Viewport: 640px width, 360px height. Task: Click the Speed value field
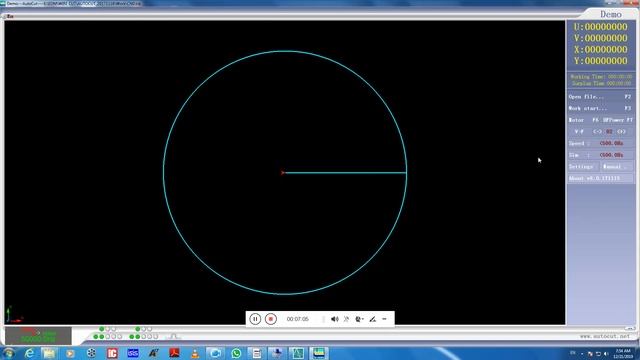pyautogui.click(x=611, y=143)
